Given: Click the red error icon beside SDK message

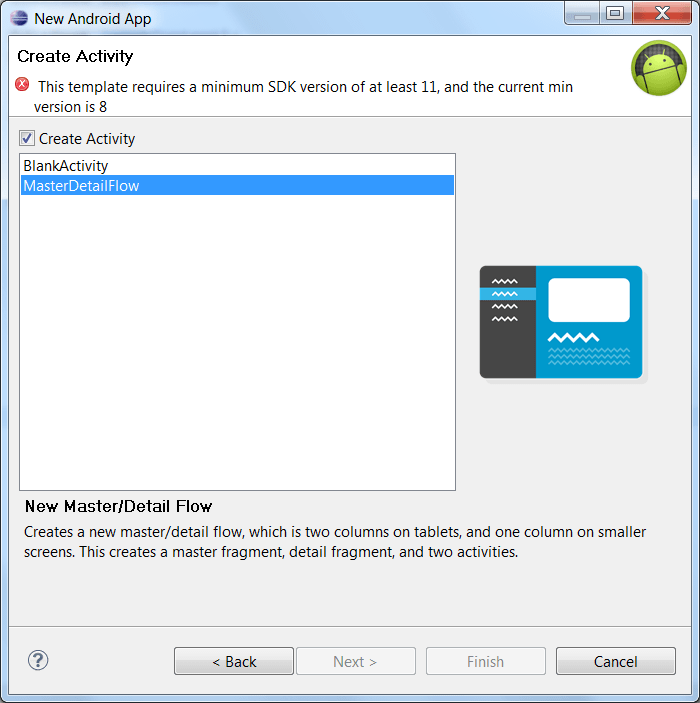Looking at the screenshot, I should (22, 84).
